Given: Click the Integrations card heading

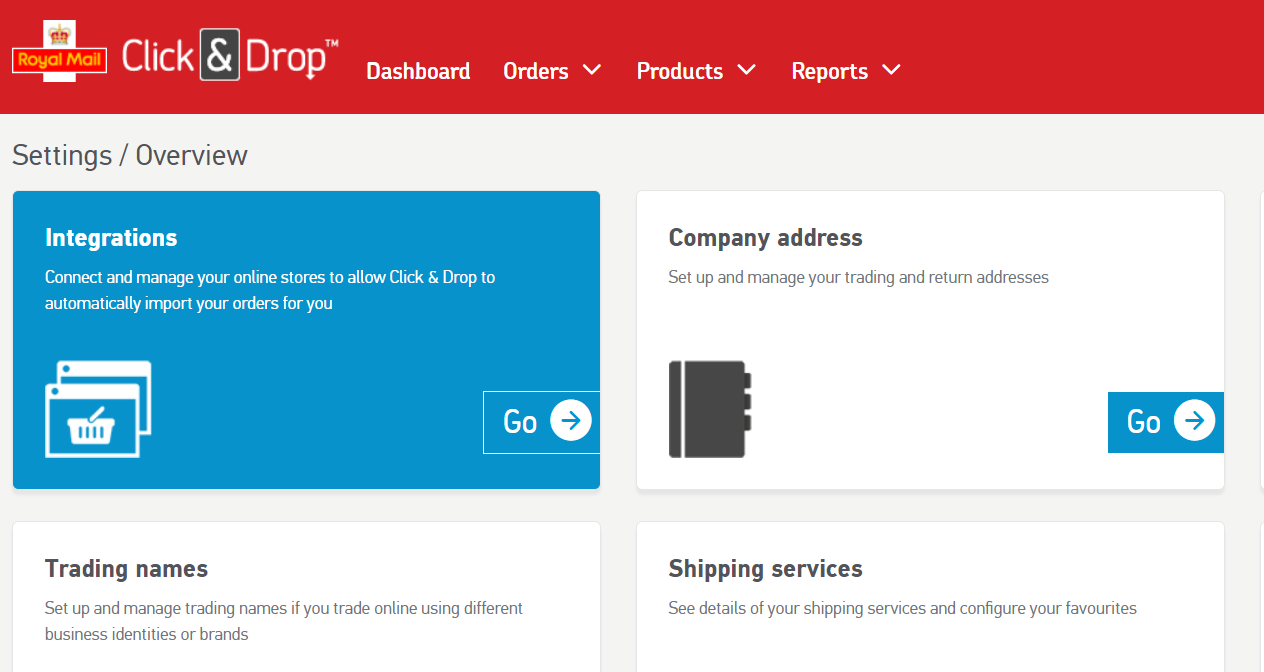Looking at the screenshot, I should pos(111,238).
